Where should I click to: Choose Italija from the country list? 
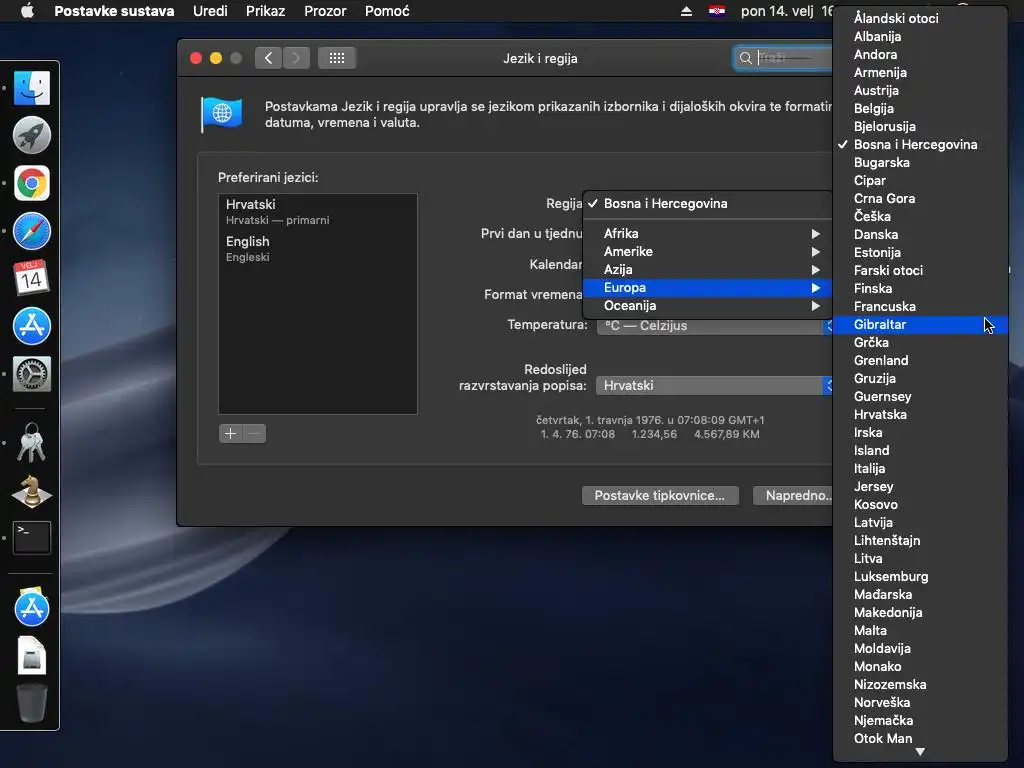pyautogui.click(x=921, y=469)
